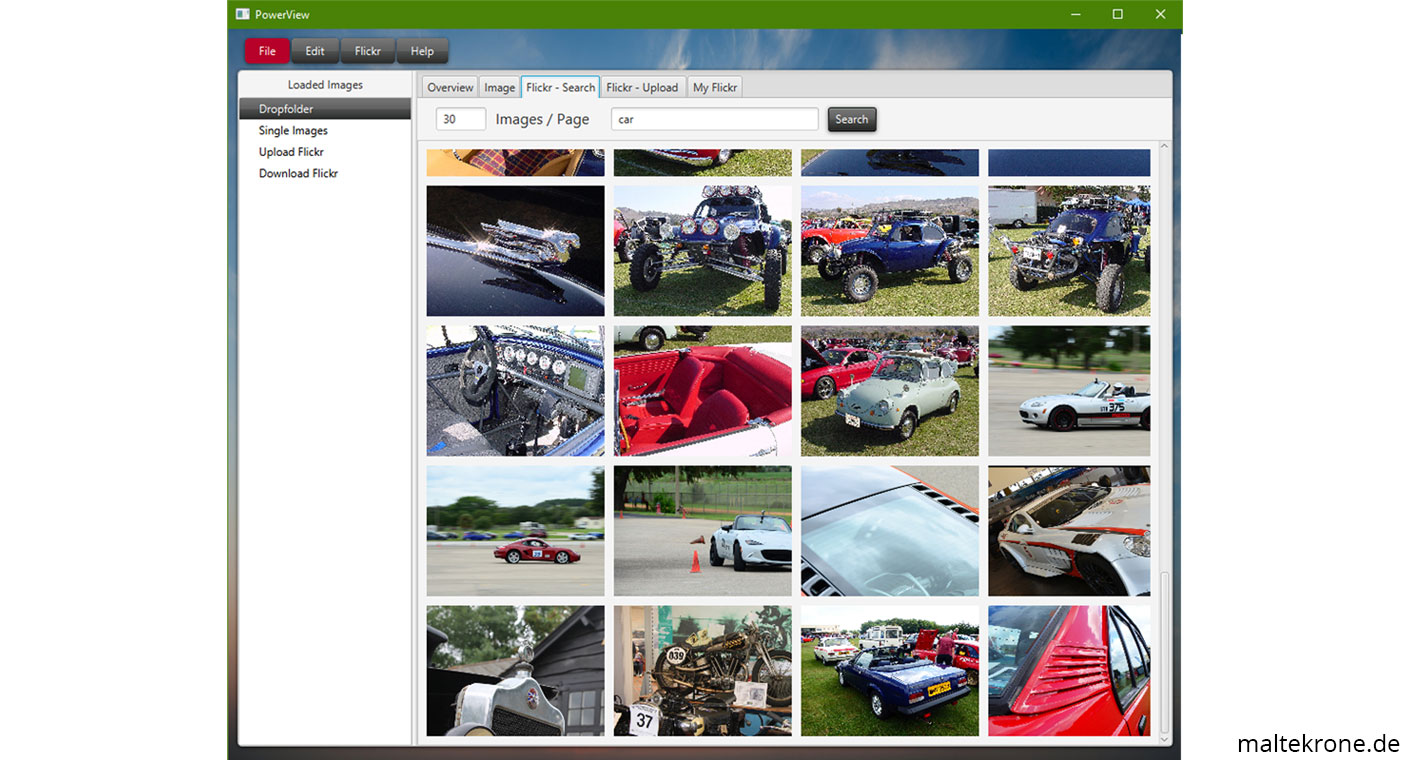Image resolution: width=1409 pixels, height=760 pixels.
Task: Open the vintage car grille thumbnail
Action: (516, 671)
